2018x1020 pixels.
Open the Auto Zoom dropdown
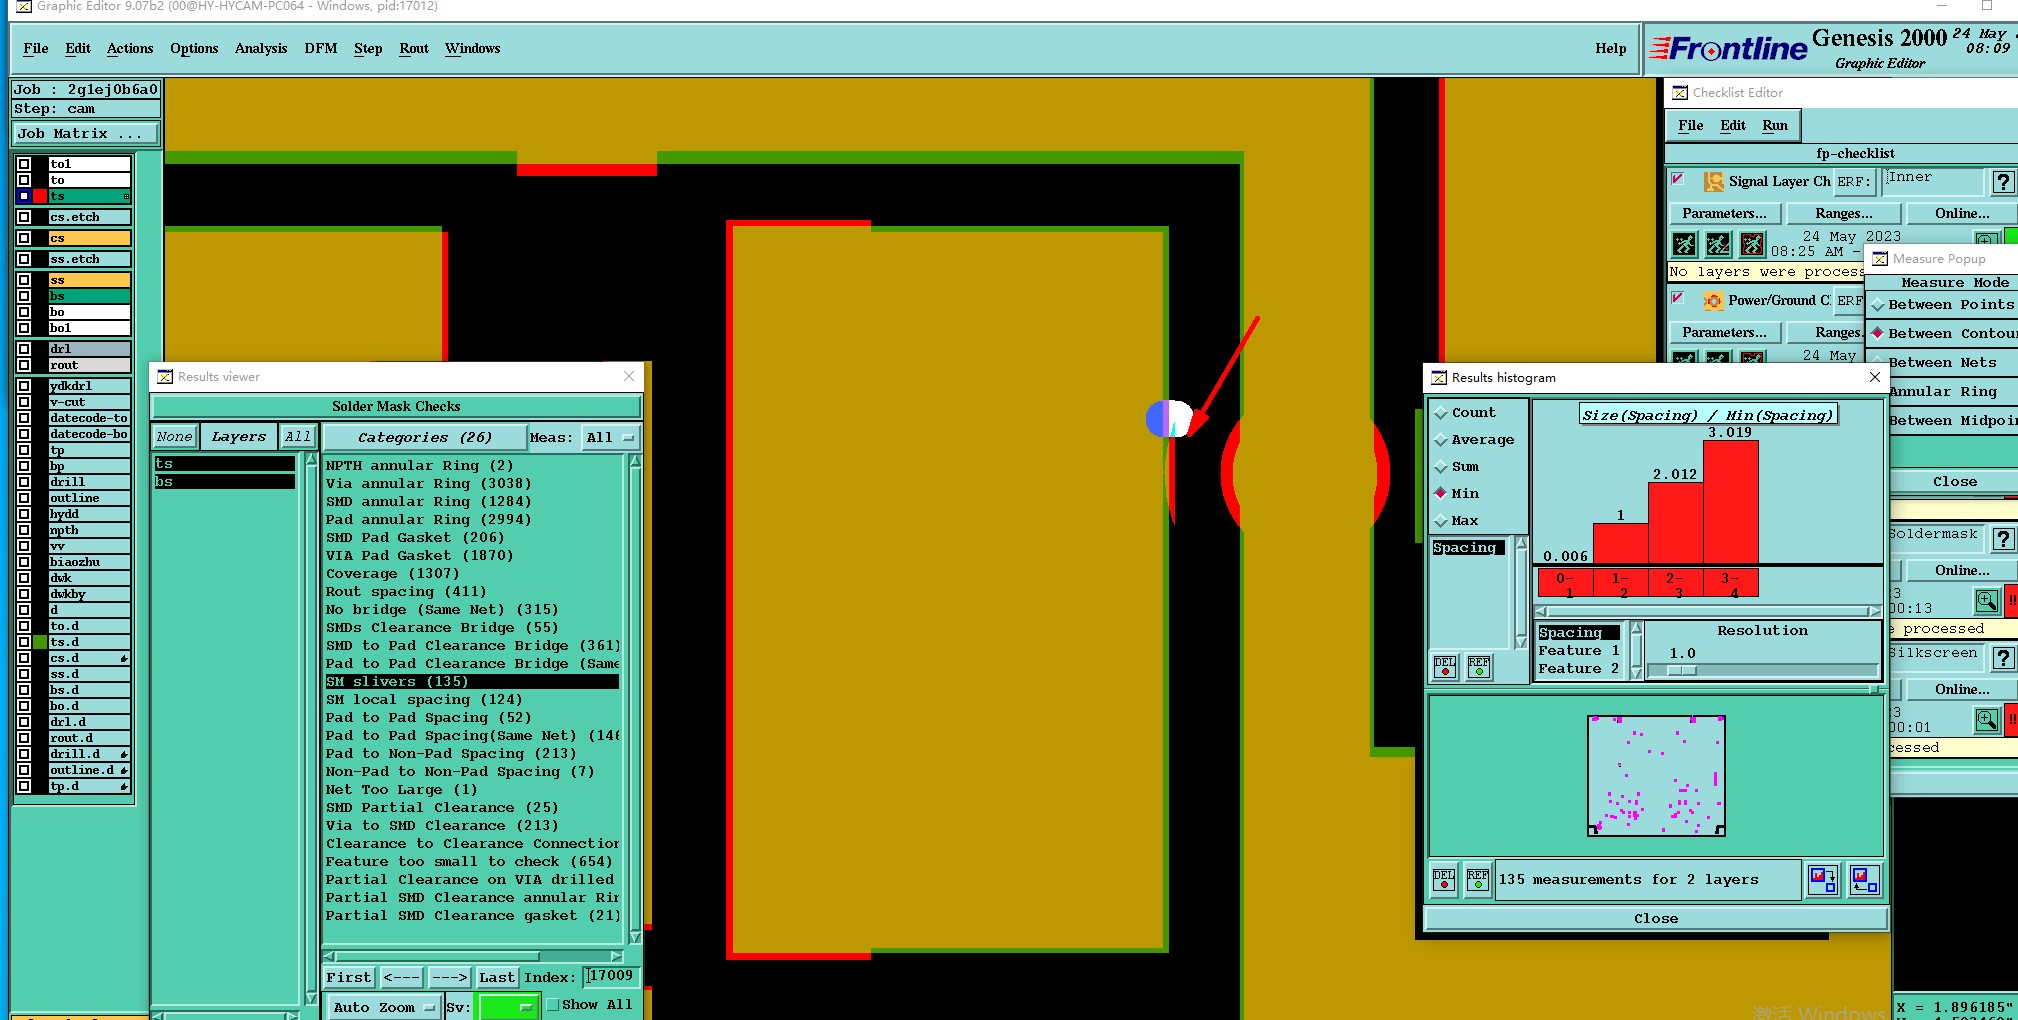click(x=384, y=1007)
